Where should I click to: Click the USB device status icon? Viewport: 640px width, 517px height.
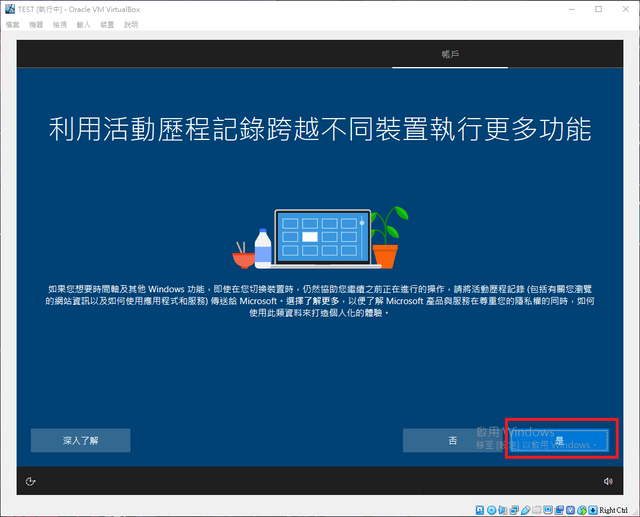526,510
